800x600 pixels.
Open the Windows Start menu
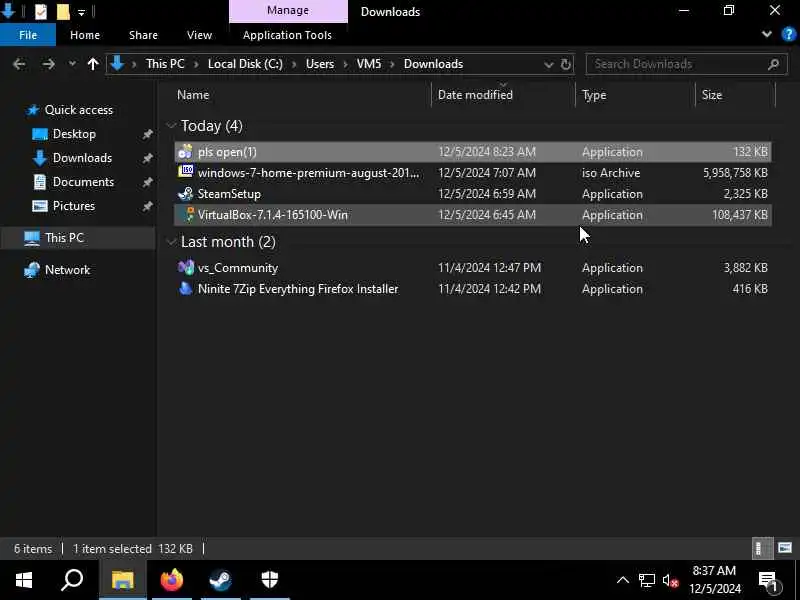coord(23,580)
